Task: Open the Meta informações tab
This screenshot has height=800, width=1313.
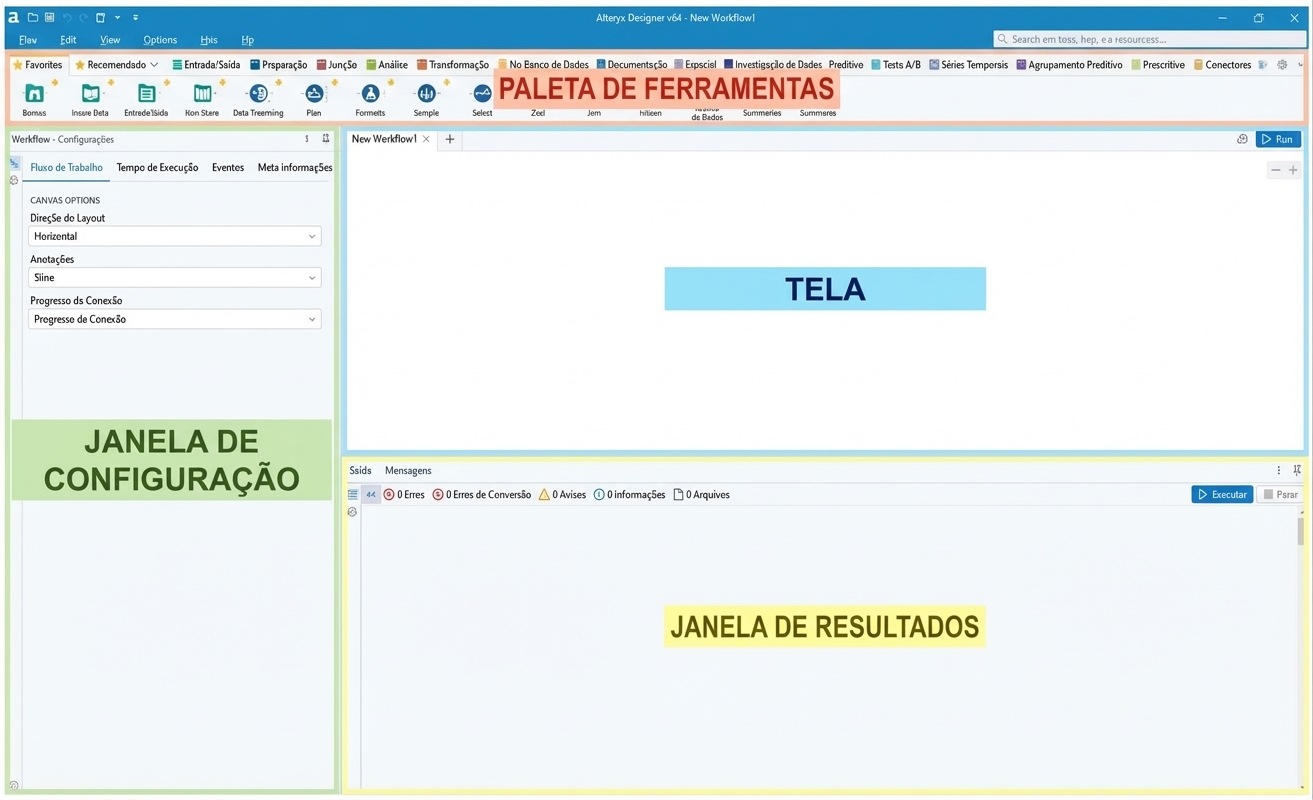Action: tap(295, 167)
